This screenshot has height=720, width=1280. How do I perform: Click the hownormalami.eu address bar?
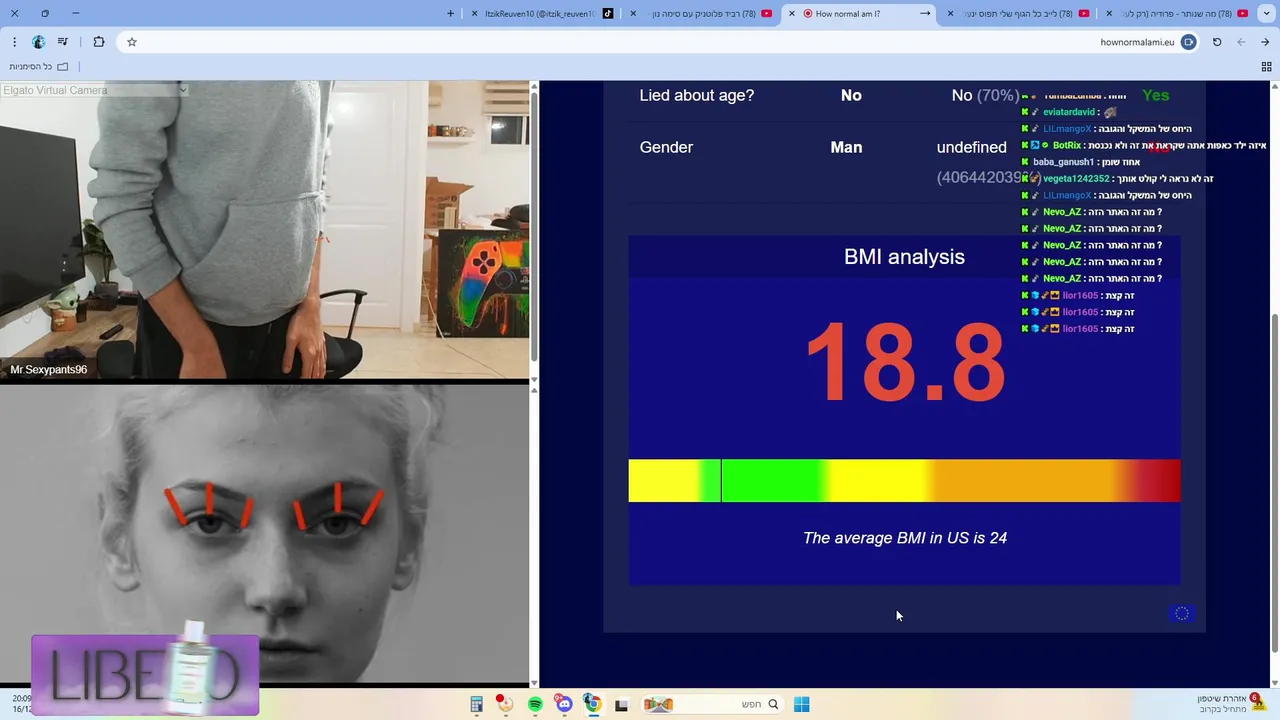(x=660, y=42)
